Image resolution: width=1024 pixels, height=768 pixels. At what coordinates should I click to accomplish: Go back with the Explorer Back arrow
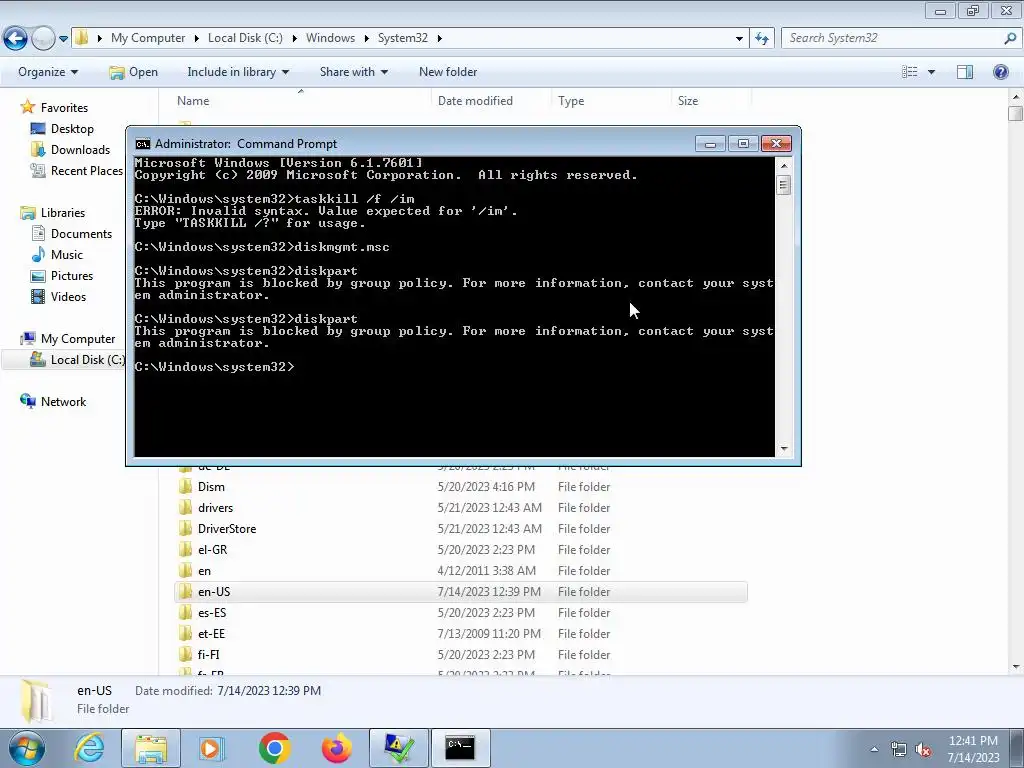tap(16, 39)
